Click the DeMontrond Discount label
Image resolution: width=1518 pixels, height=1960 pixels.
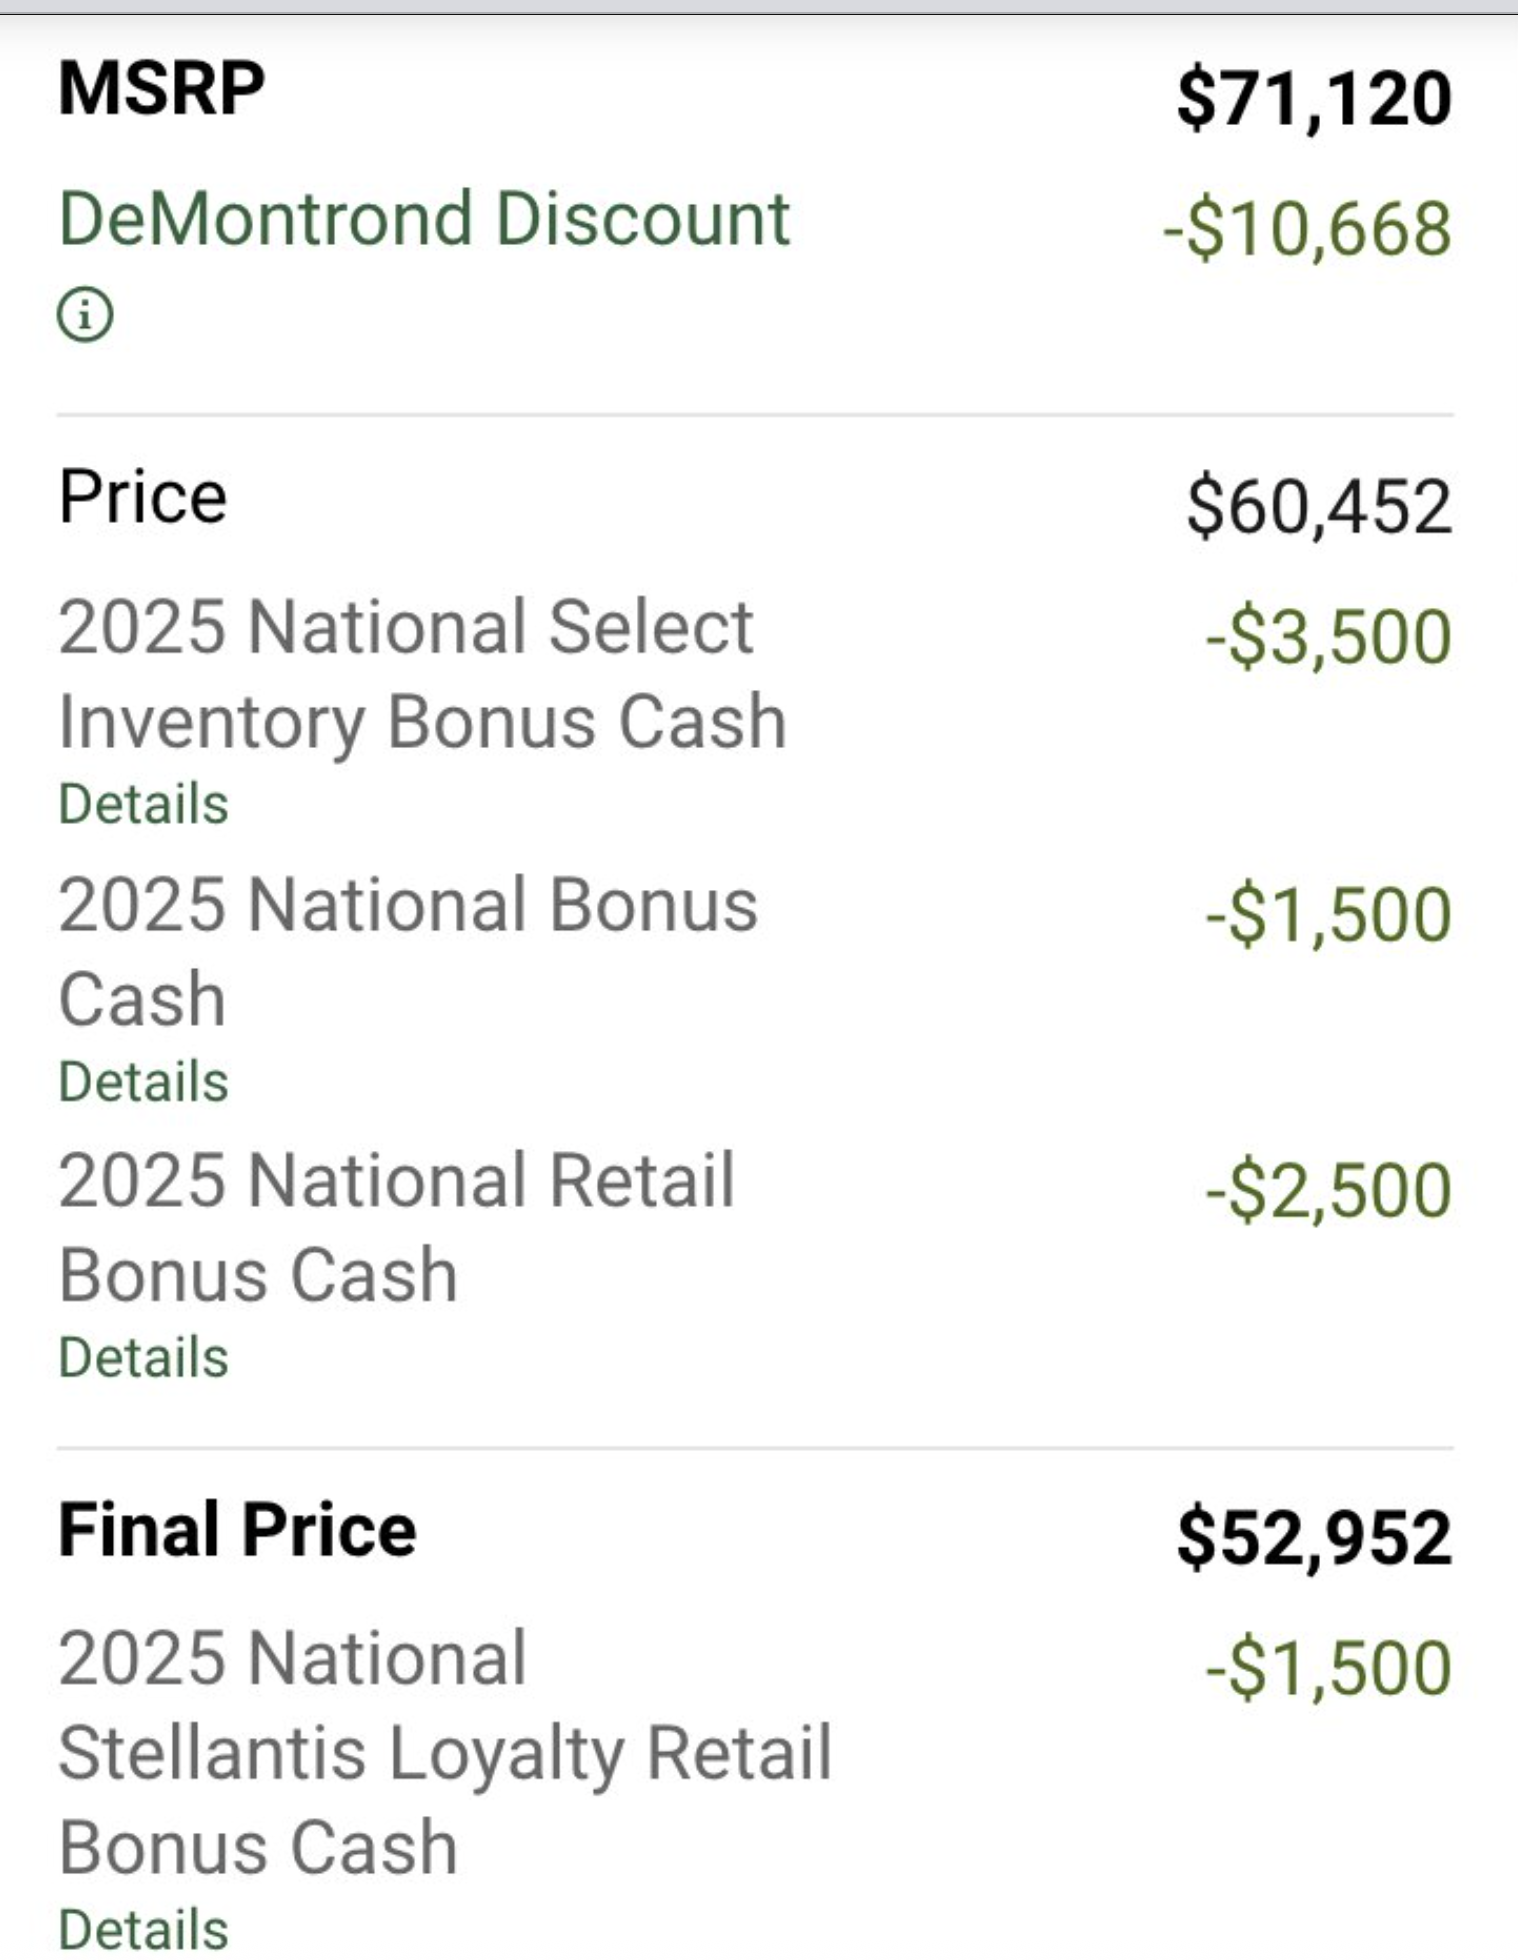point(424,219)
